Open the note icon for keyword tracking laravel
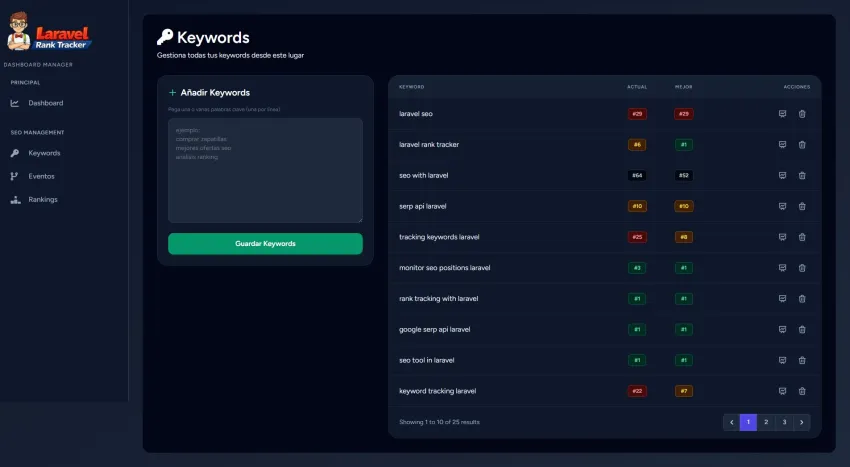This screenshot has height=467, width=850. point(782,391)
